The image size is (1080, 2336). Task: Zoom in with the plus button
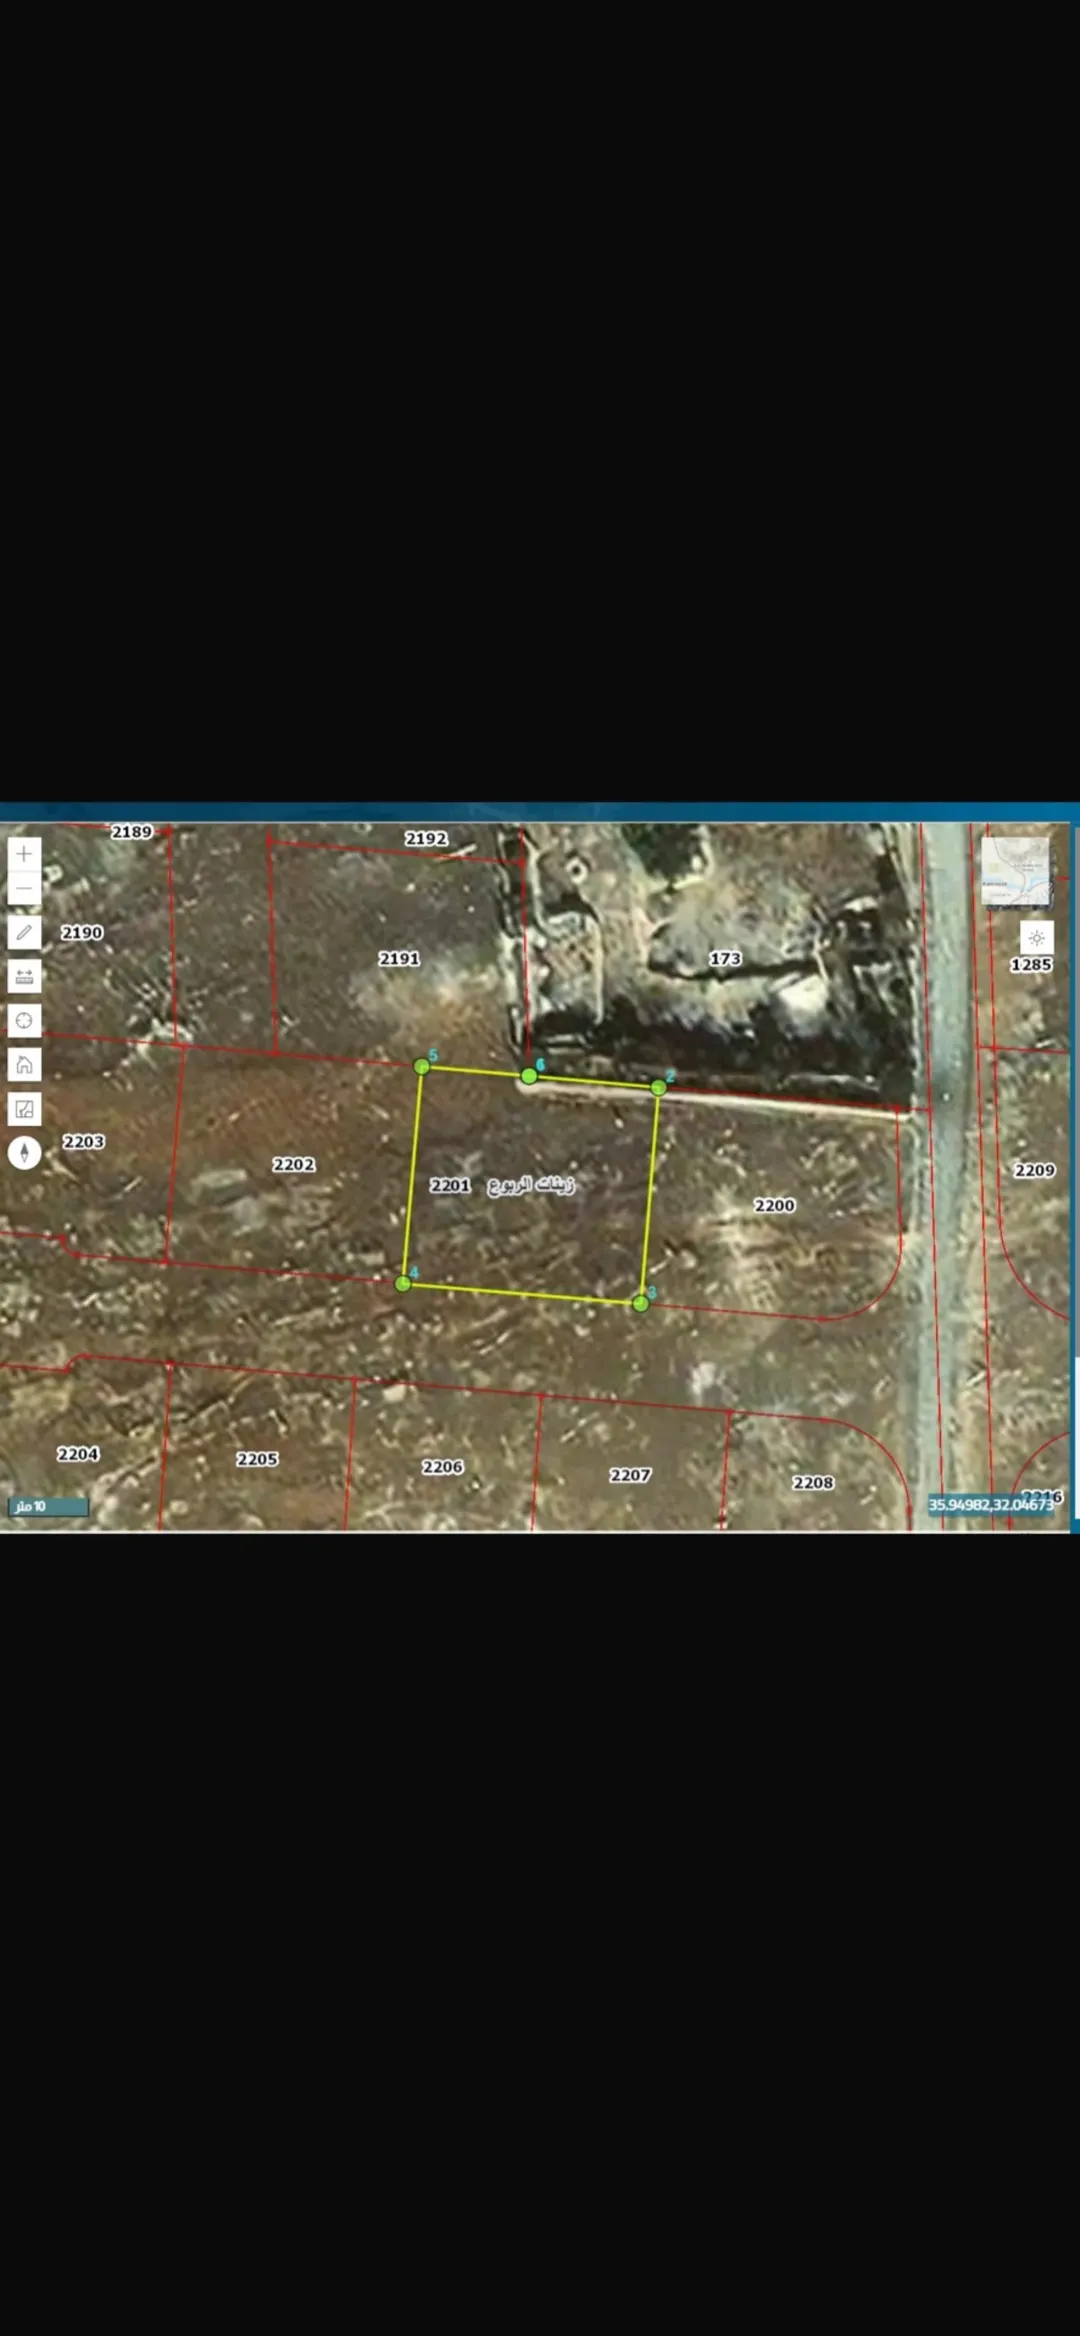pos(24,854)
